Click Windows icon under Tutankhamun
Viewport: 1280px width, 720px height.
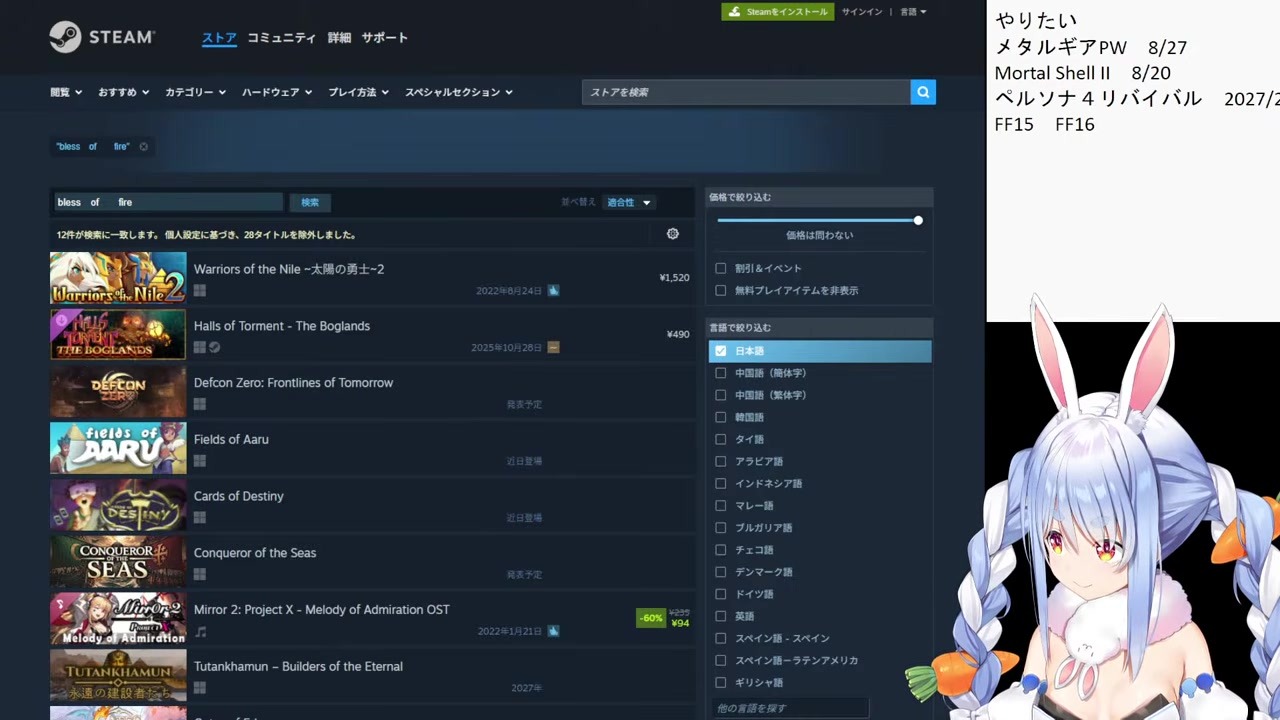point(200,688)
